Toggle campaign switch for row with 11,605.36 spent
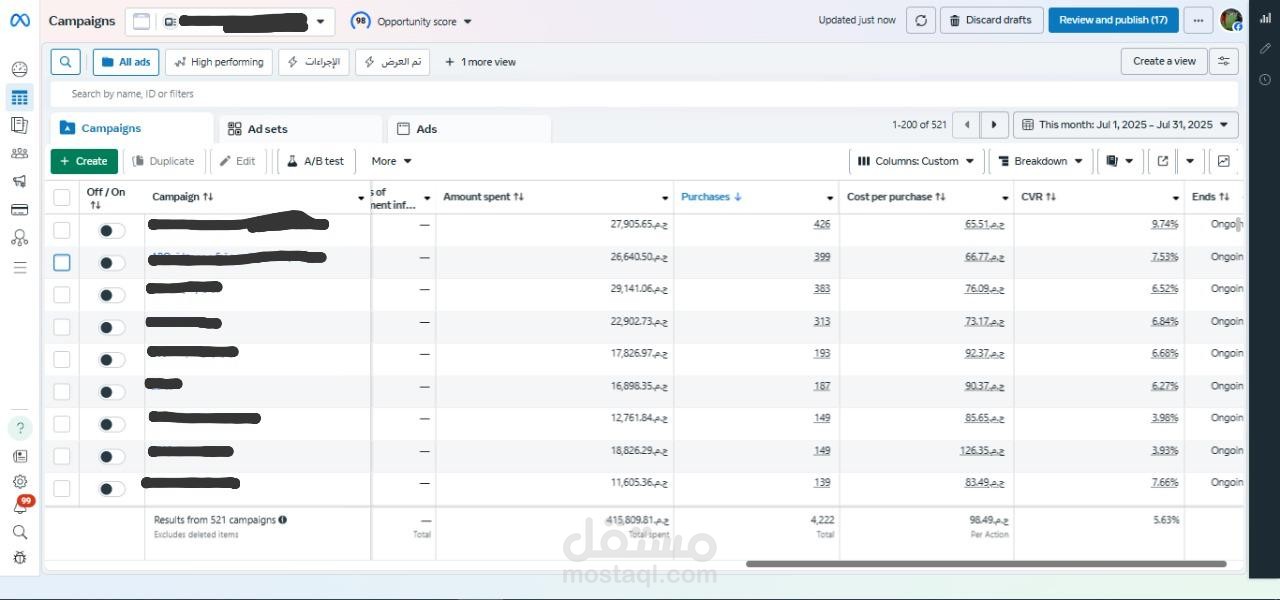The image size is (1280, 600). (112, 489)
